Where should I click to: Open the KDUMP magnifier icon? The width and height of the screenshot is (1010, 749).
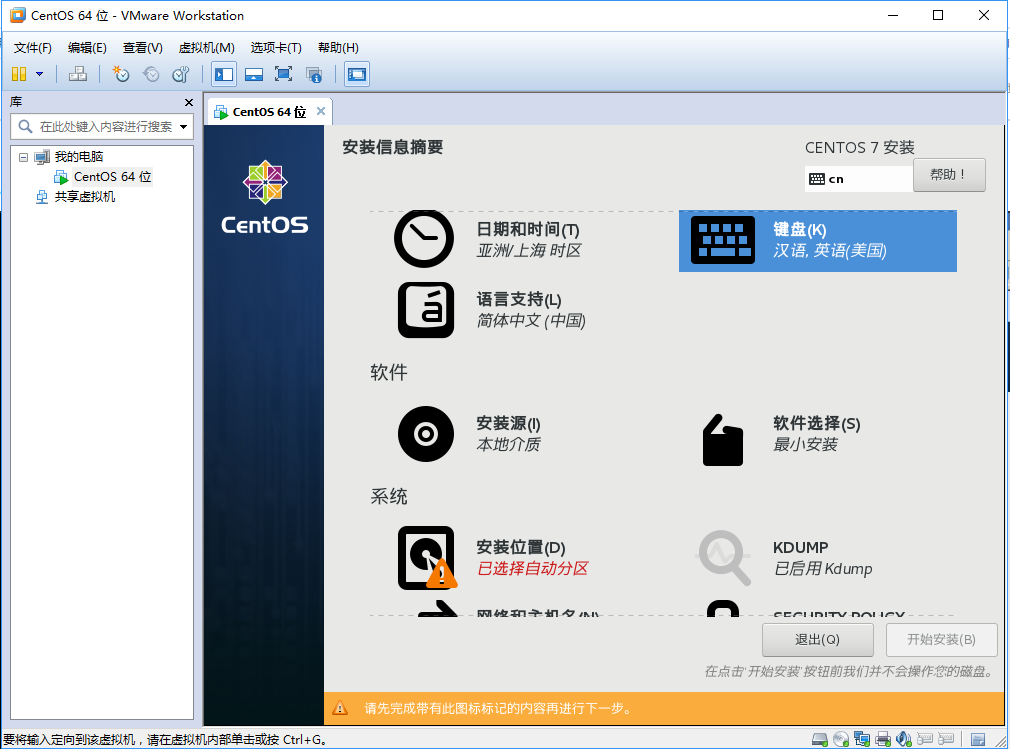[x=724, y=557]
